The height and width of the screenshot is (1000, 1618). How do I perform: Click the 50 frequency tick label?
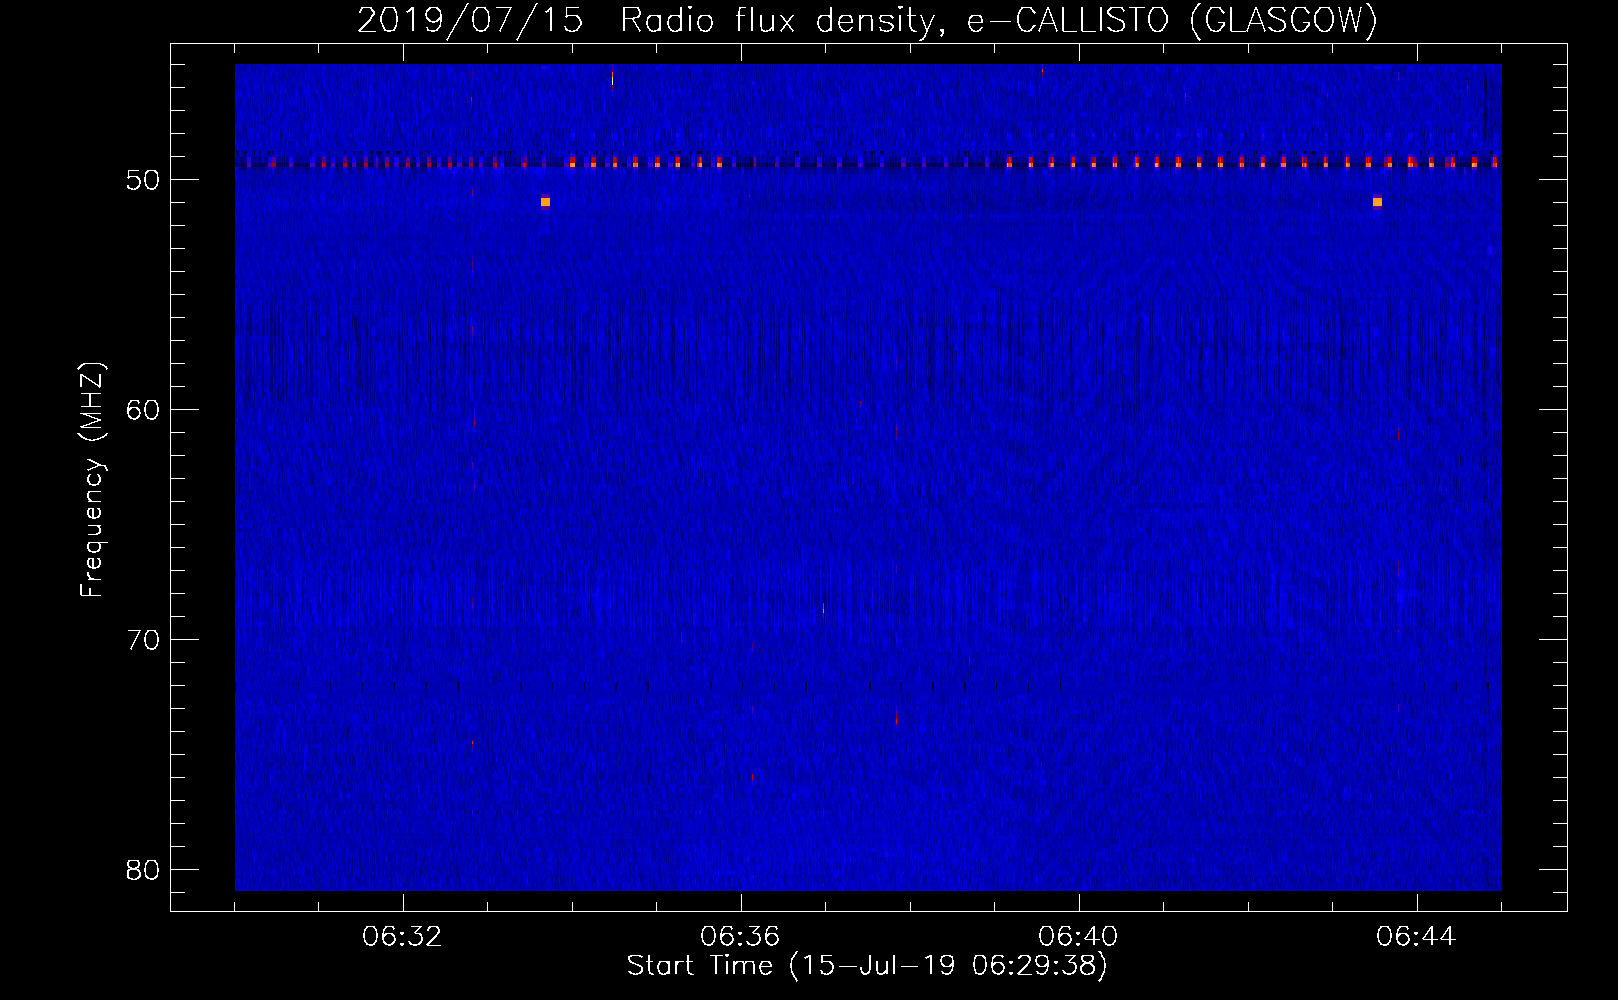pos(143,180)
